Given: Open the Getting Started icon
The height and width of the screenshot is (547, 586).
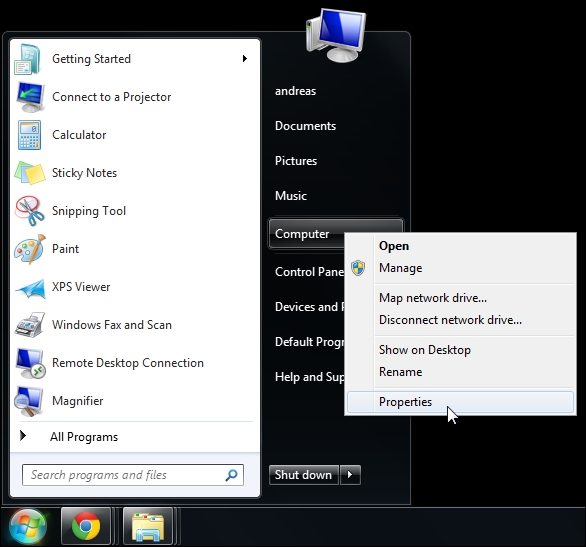Looking at the screenshot, I should click(x=28, y=59).
